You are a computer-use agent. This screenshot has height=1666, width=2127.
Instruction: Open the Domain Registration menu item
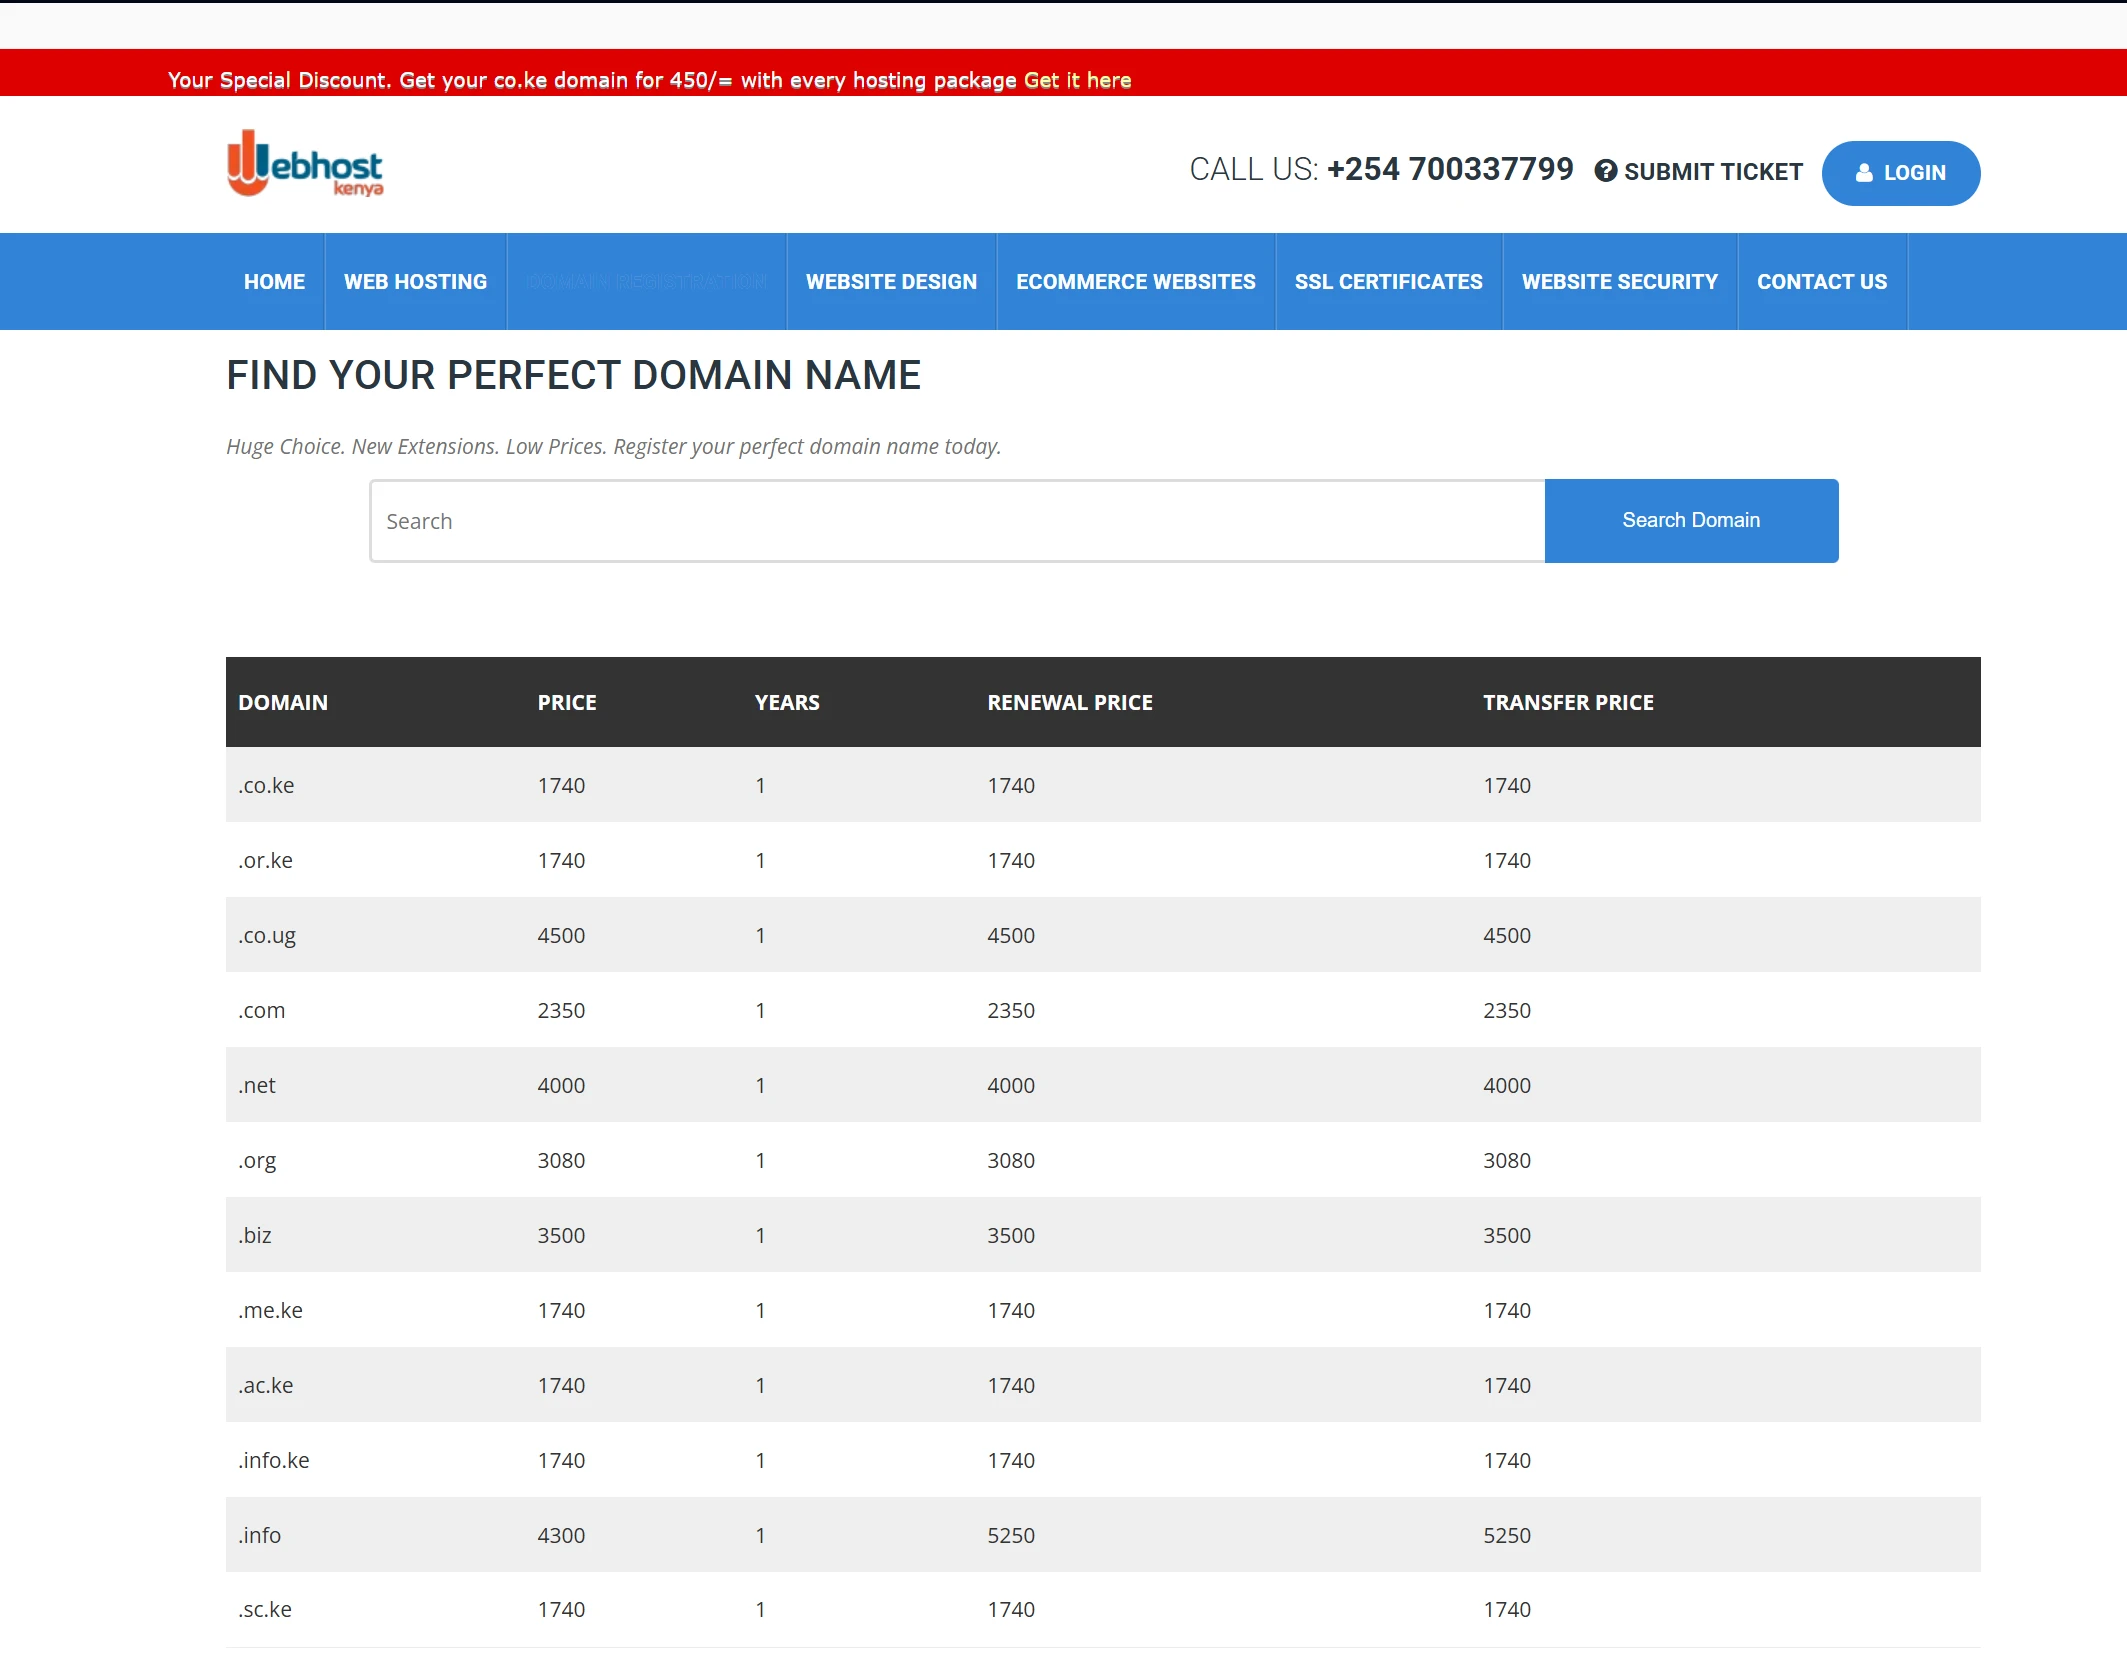pos(646,282)
